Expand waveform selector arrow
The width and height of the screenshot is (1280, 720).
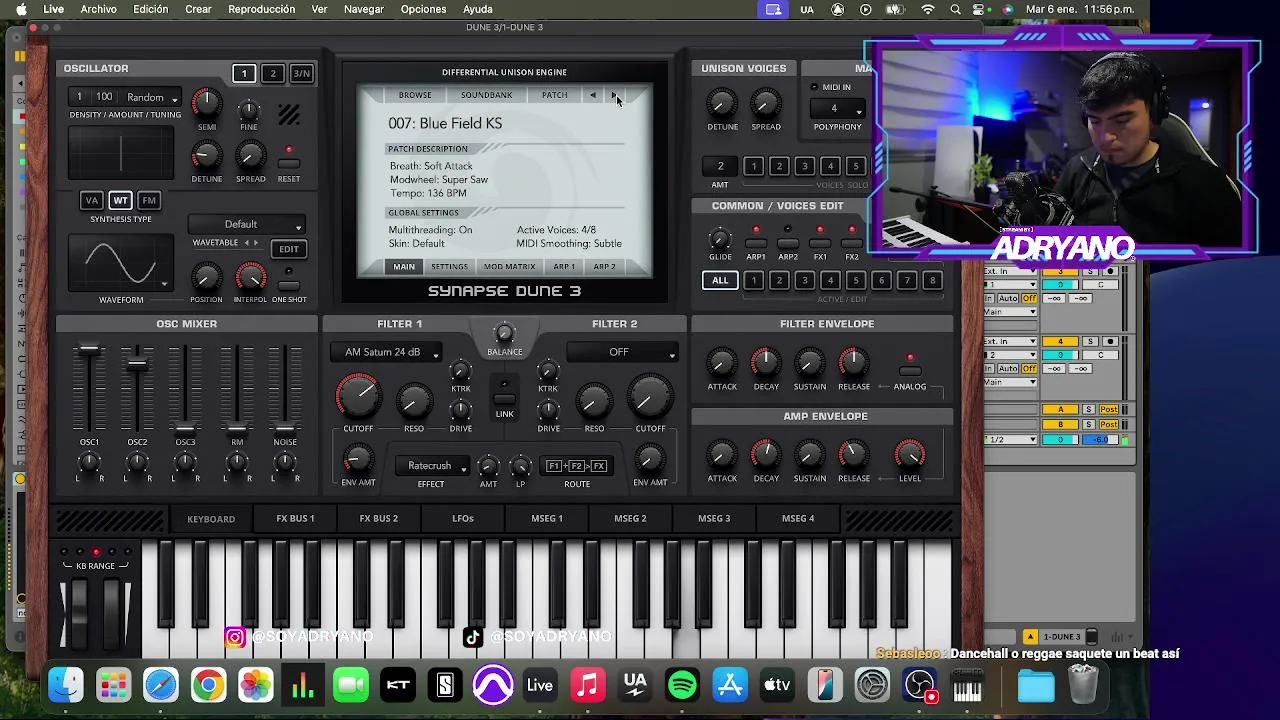pyautogui.click(x=164, y=284)
